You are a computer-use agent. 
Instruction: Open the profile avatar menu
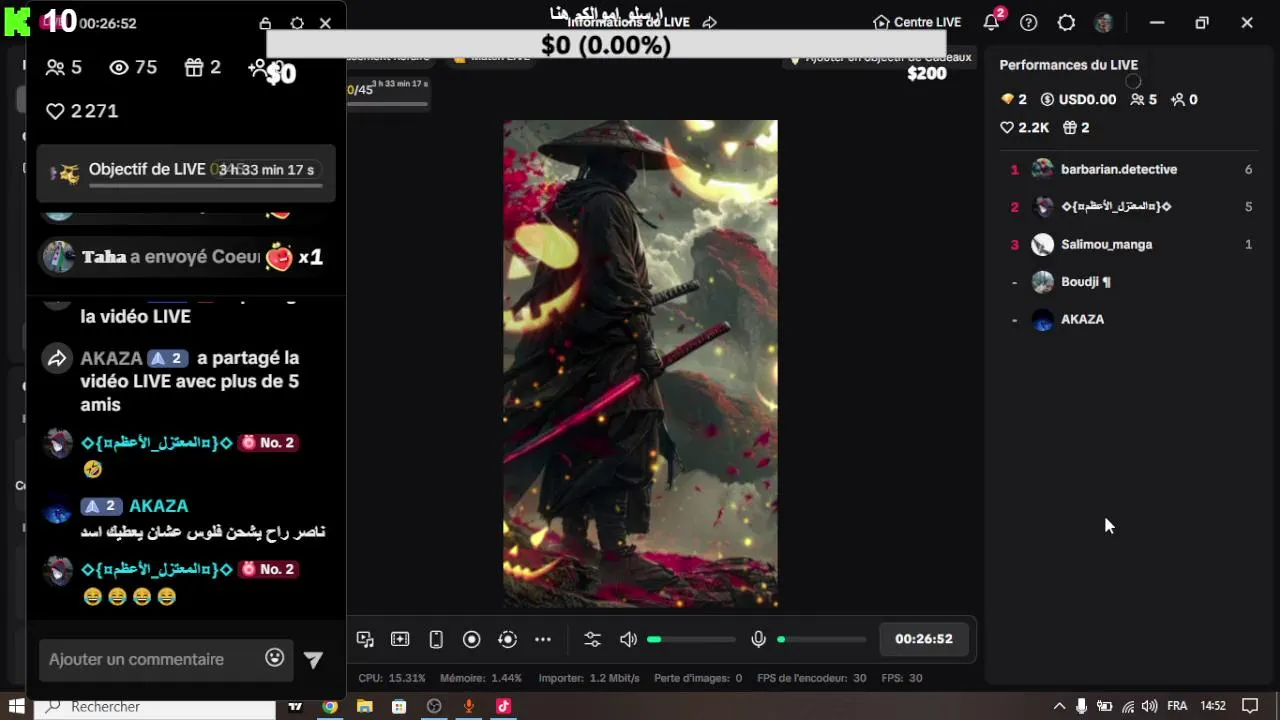click(x=1104, y=22)
